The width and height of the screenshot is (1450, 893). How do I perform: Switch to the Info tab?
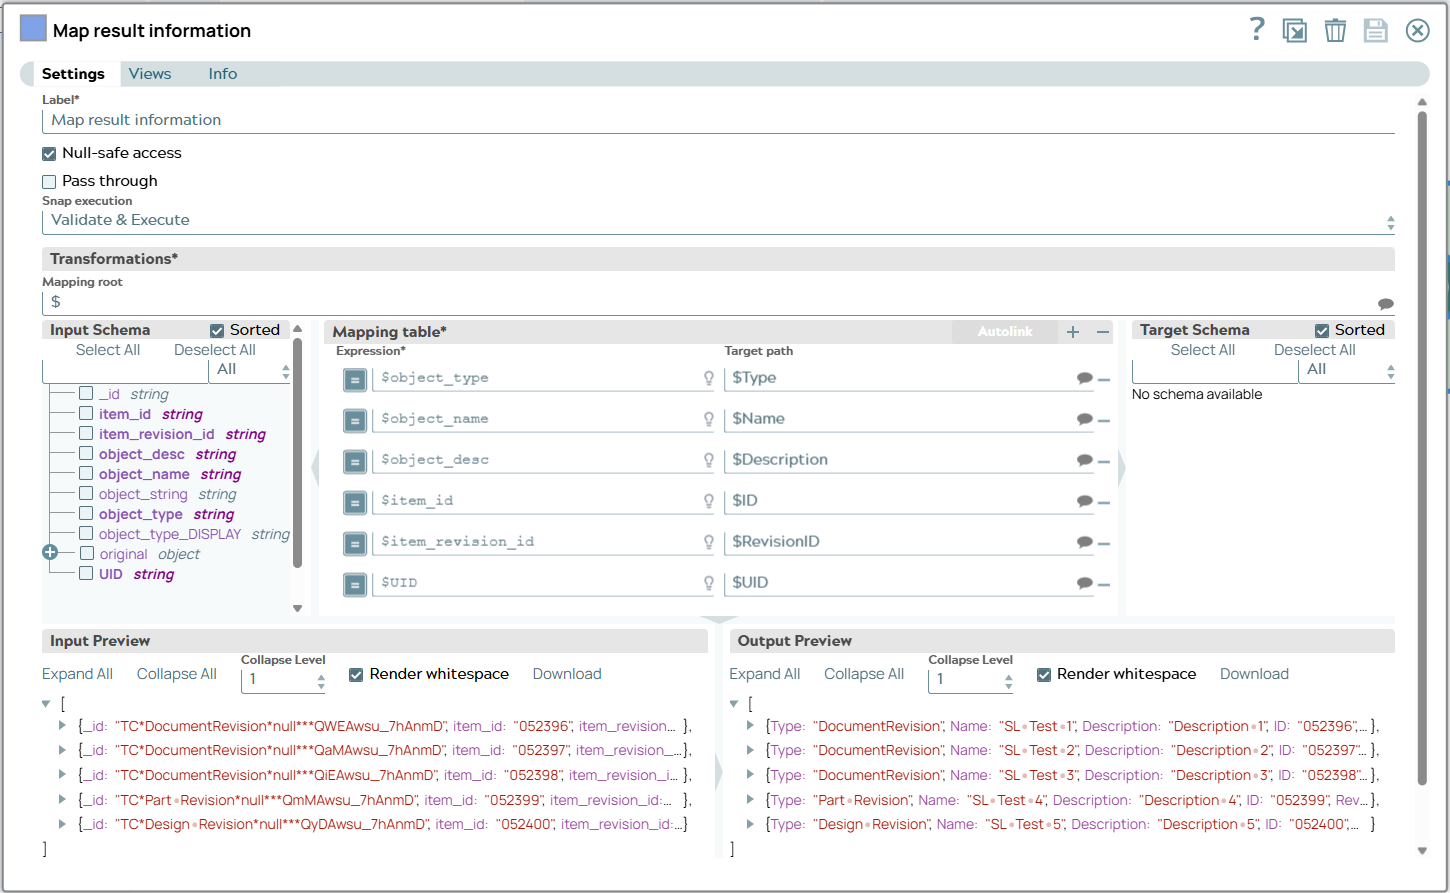223,74
